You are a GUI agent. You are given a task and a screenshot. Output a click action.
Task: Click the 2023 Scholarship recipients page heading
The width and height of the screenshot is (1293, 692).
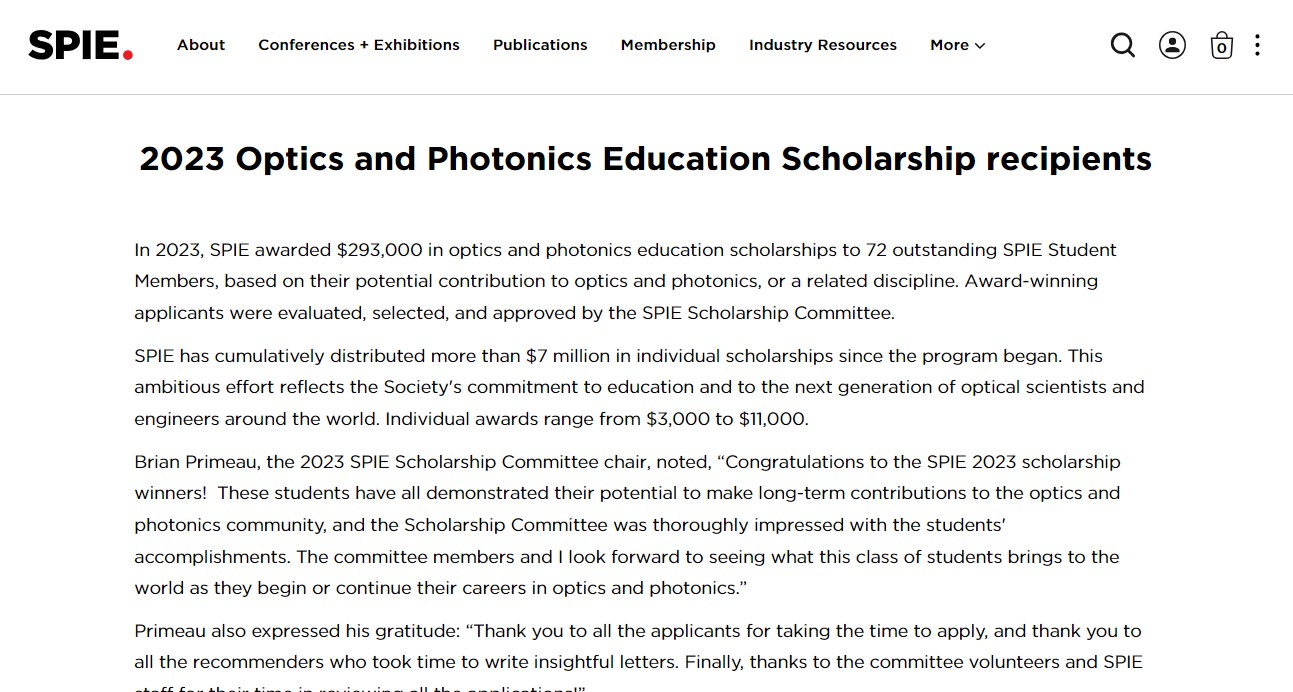tap(646, 159)
